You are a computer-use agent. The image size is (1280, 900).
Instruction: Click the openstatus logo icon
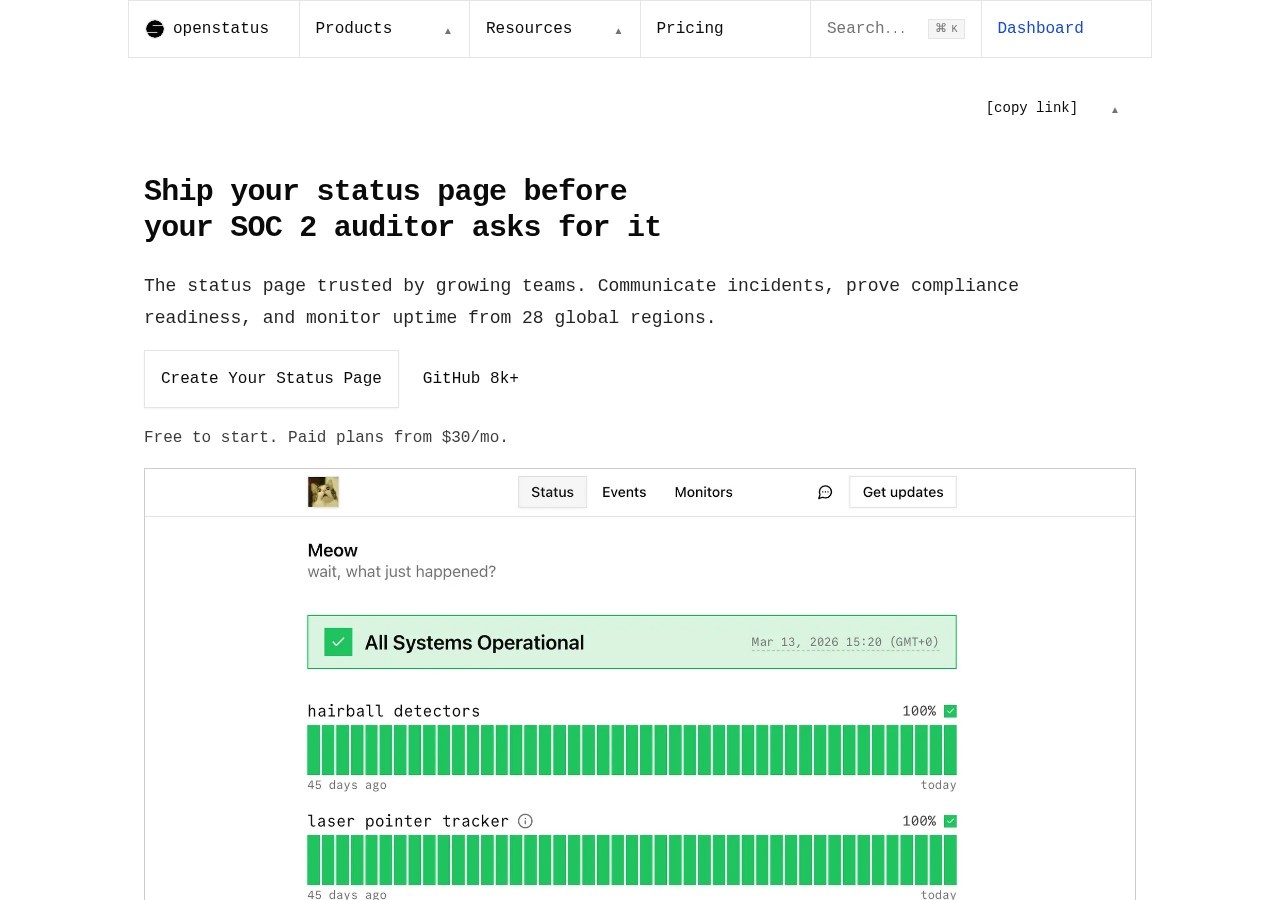155,29
